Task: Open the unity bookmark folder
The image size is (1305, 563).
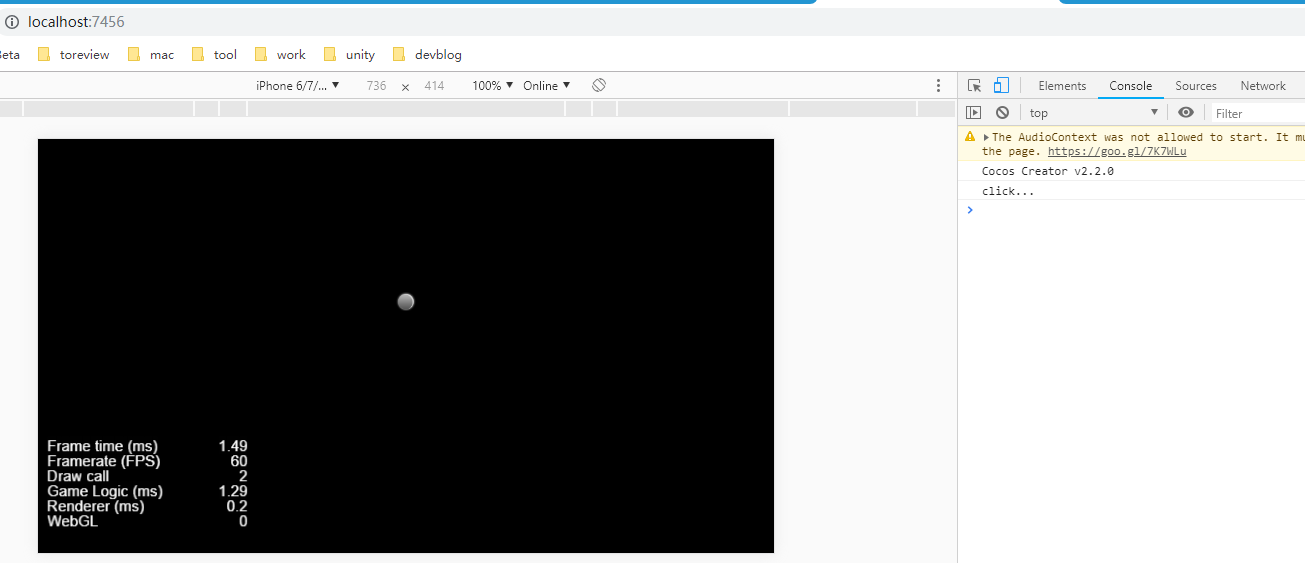Action: click(x=349, y=55)
